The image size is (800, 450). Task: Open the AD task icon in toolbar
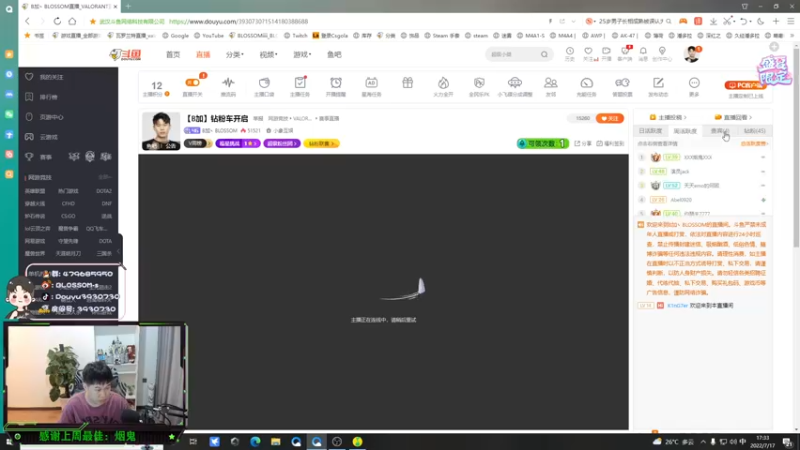click(371, 83)
